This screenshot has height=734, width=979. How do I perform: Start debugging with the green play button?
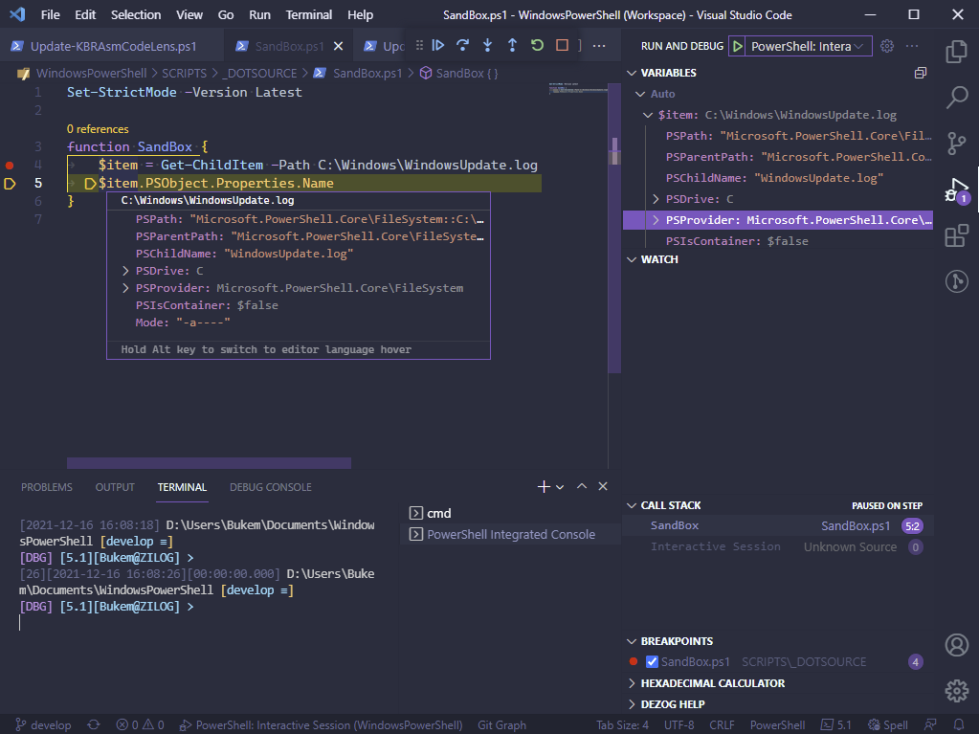tap(738, 46)
